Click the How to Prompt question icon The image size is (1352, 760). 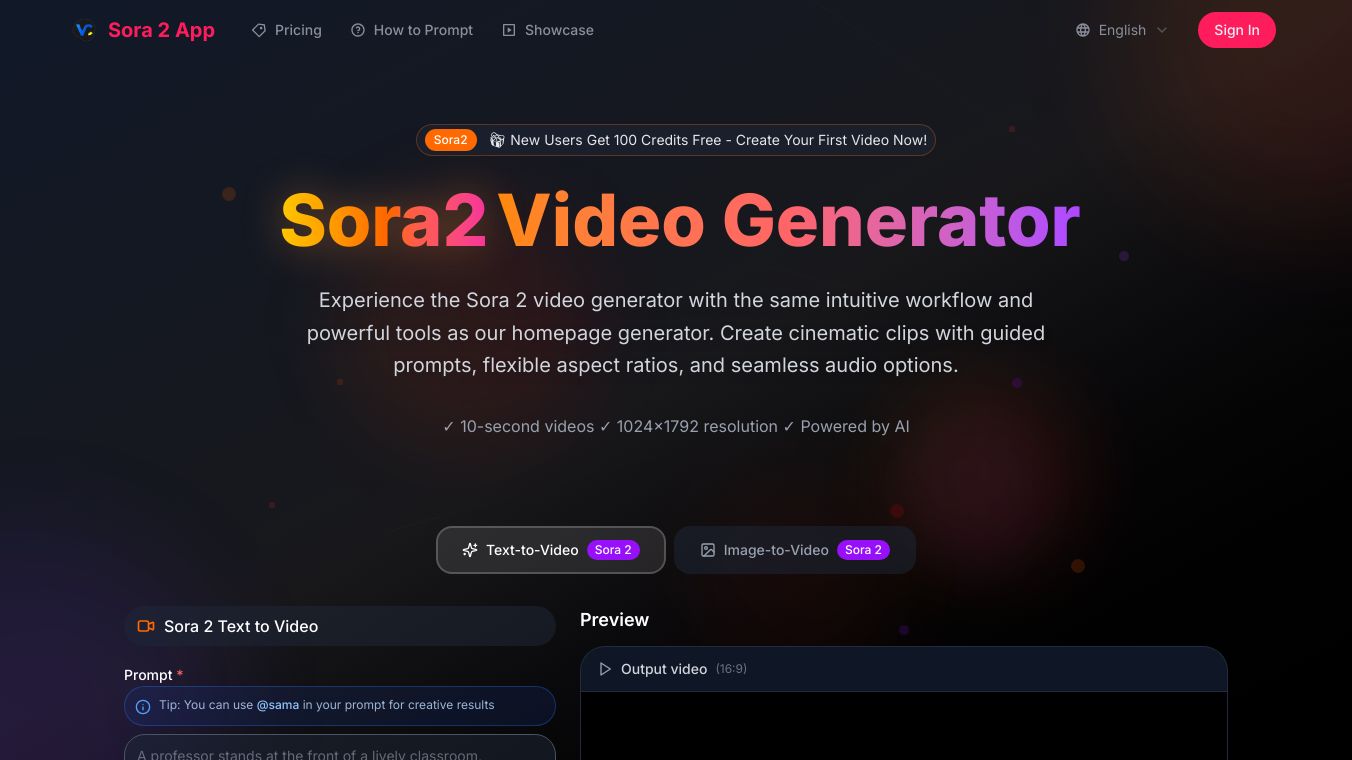358,30
